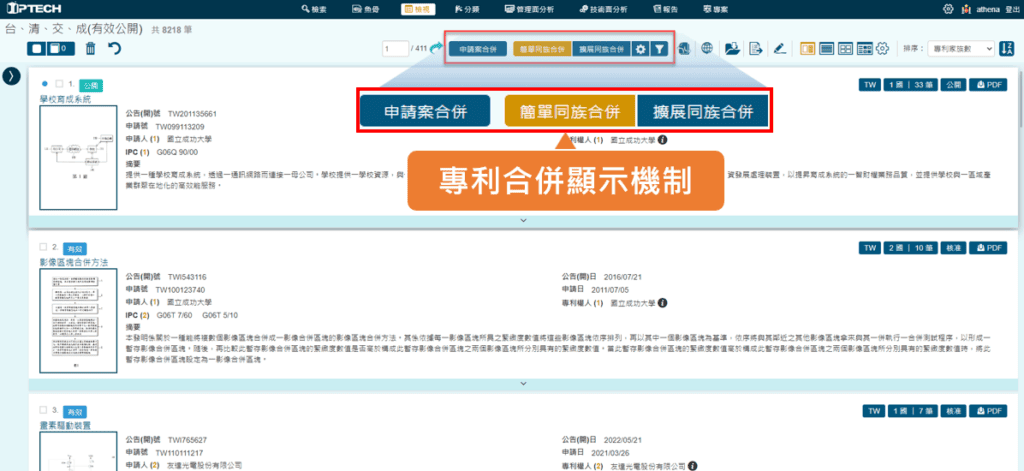Click the 申請案合併 button
This screenshot has width=1024, height=471.
477,48
